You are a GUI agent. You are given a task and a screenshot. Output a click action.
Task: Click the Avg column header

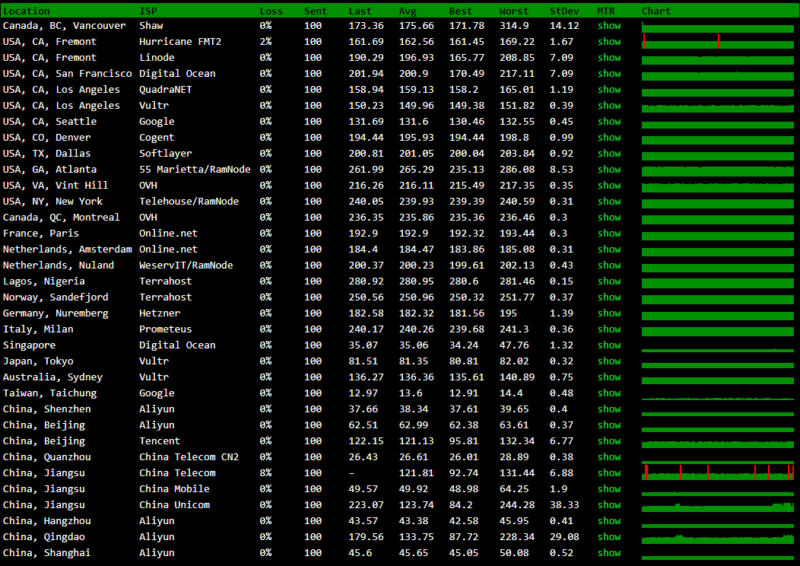click(408, 10)
